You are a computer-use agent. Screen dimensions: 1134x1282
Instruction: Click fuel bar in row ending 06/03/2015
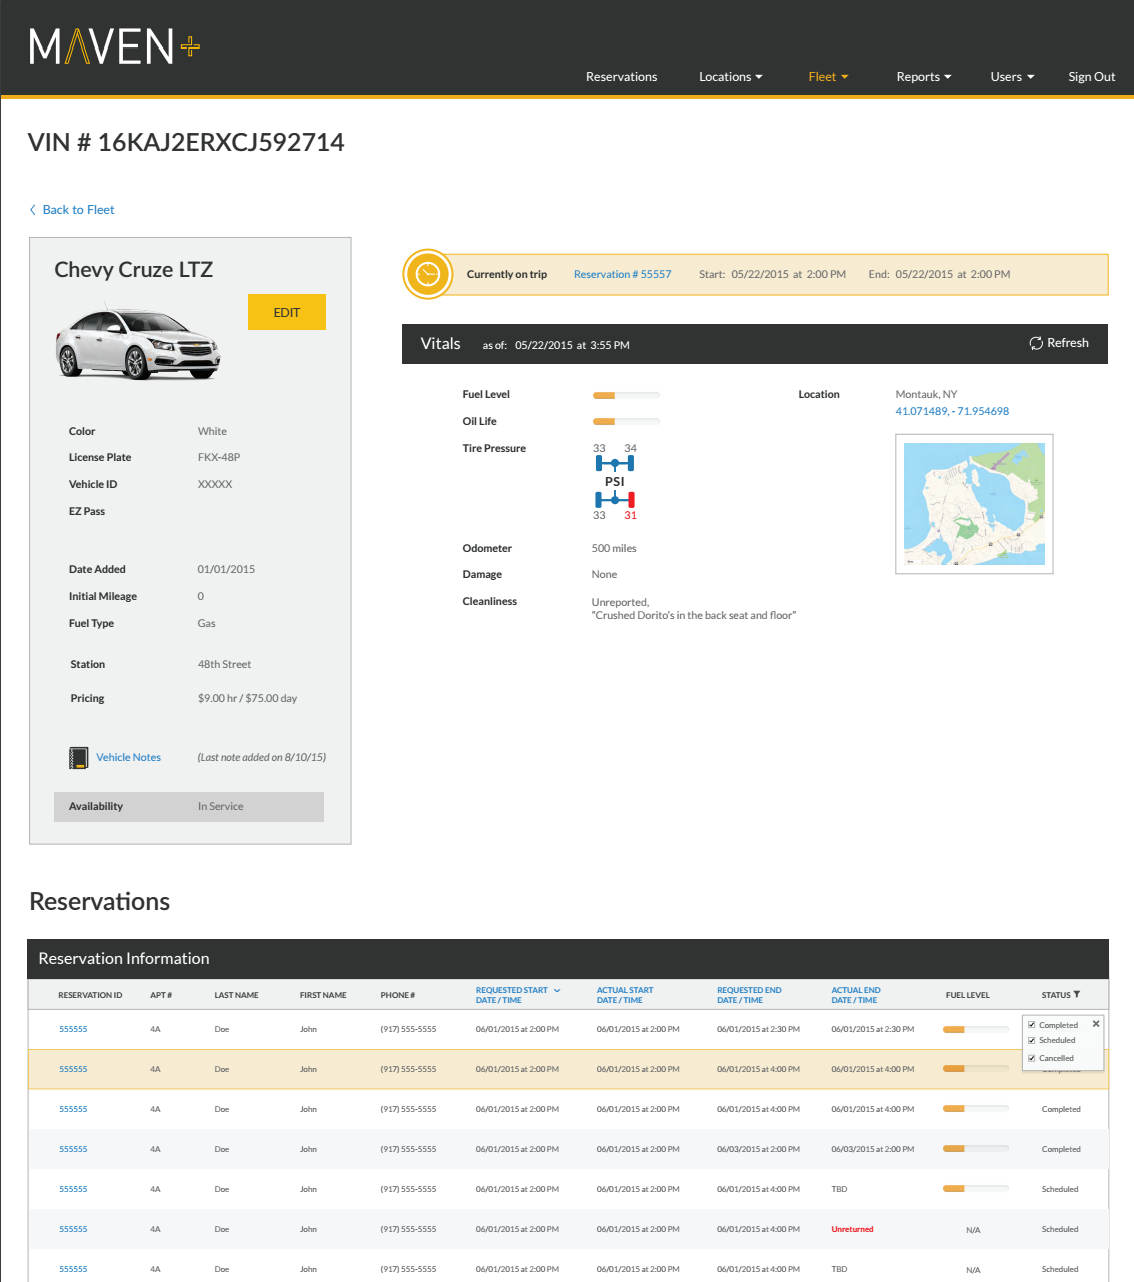976,1149
